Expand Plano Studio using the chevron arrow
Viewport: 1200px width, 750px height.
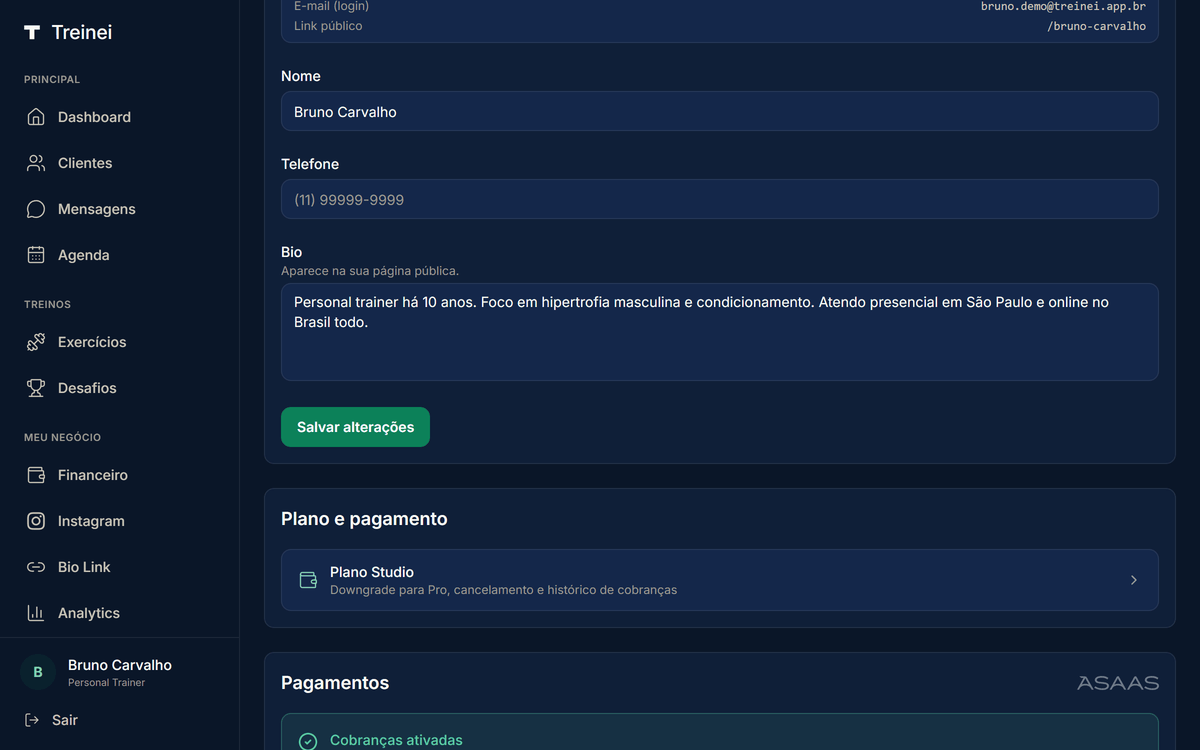1133,580
